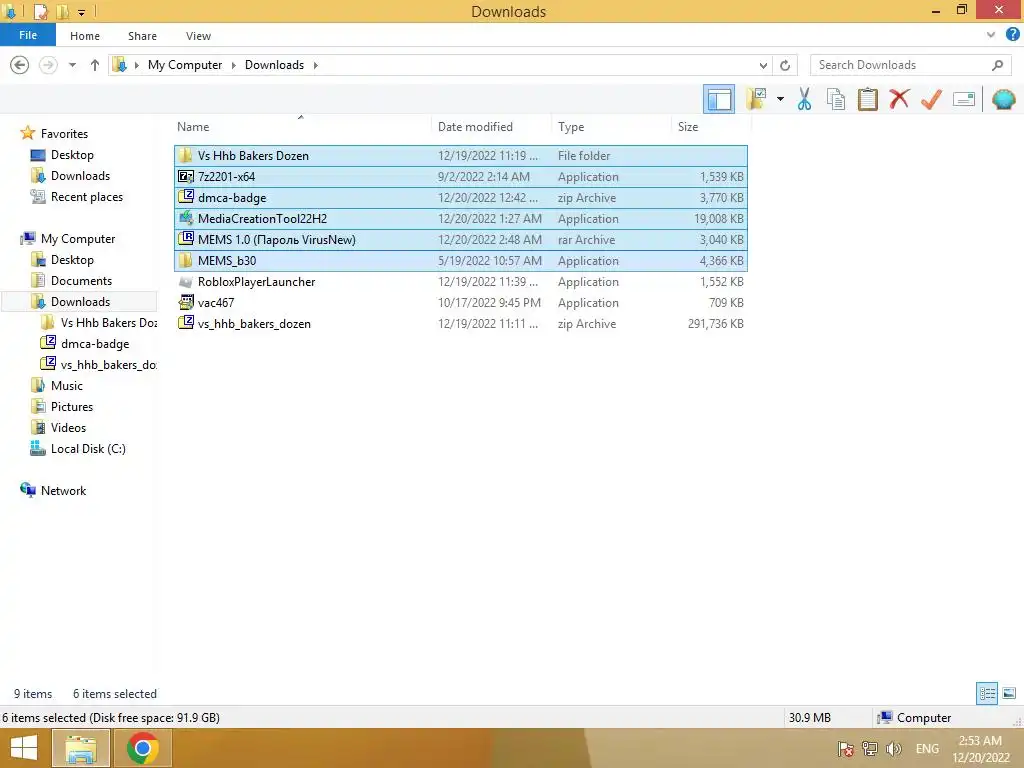This screenshot has height=768, width=1024.
Task: Open Favorites in the navigation pane
Action: pyautogui.click(x=64, y=133)
